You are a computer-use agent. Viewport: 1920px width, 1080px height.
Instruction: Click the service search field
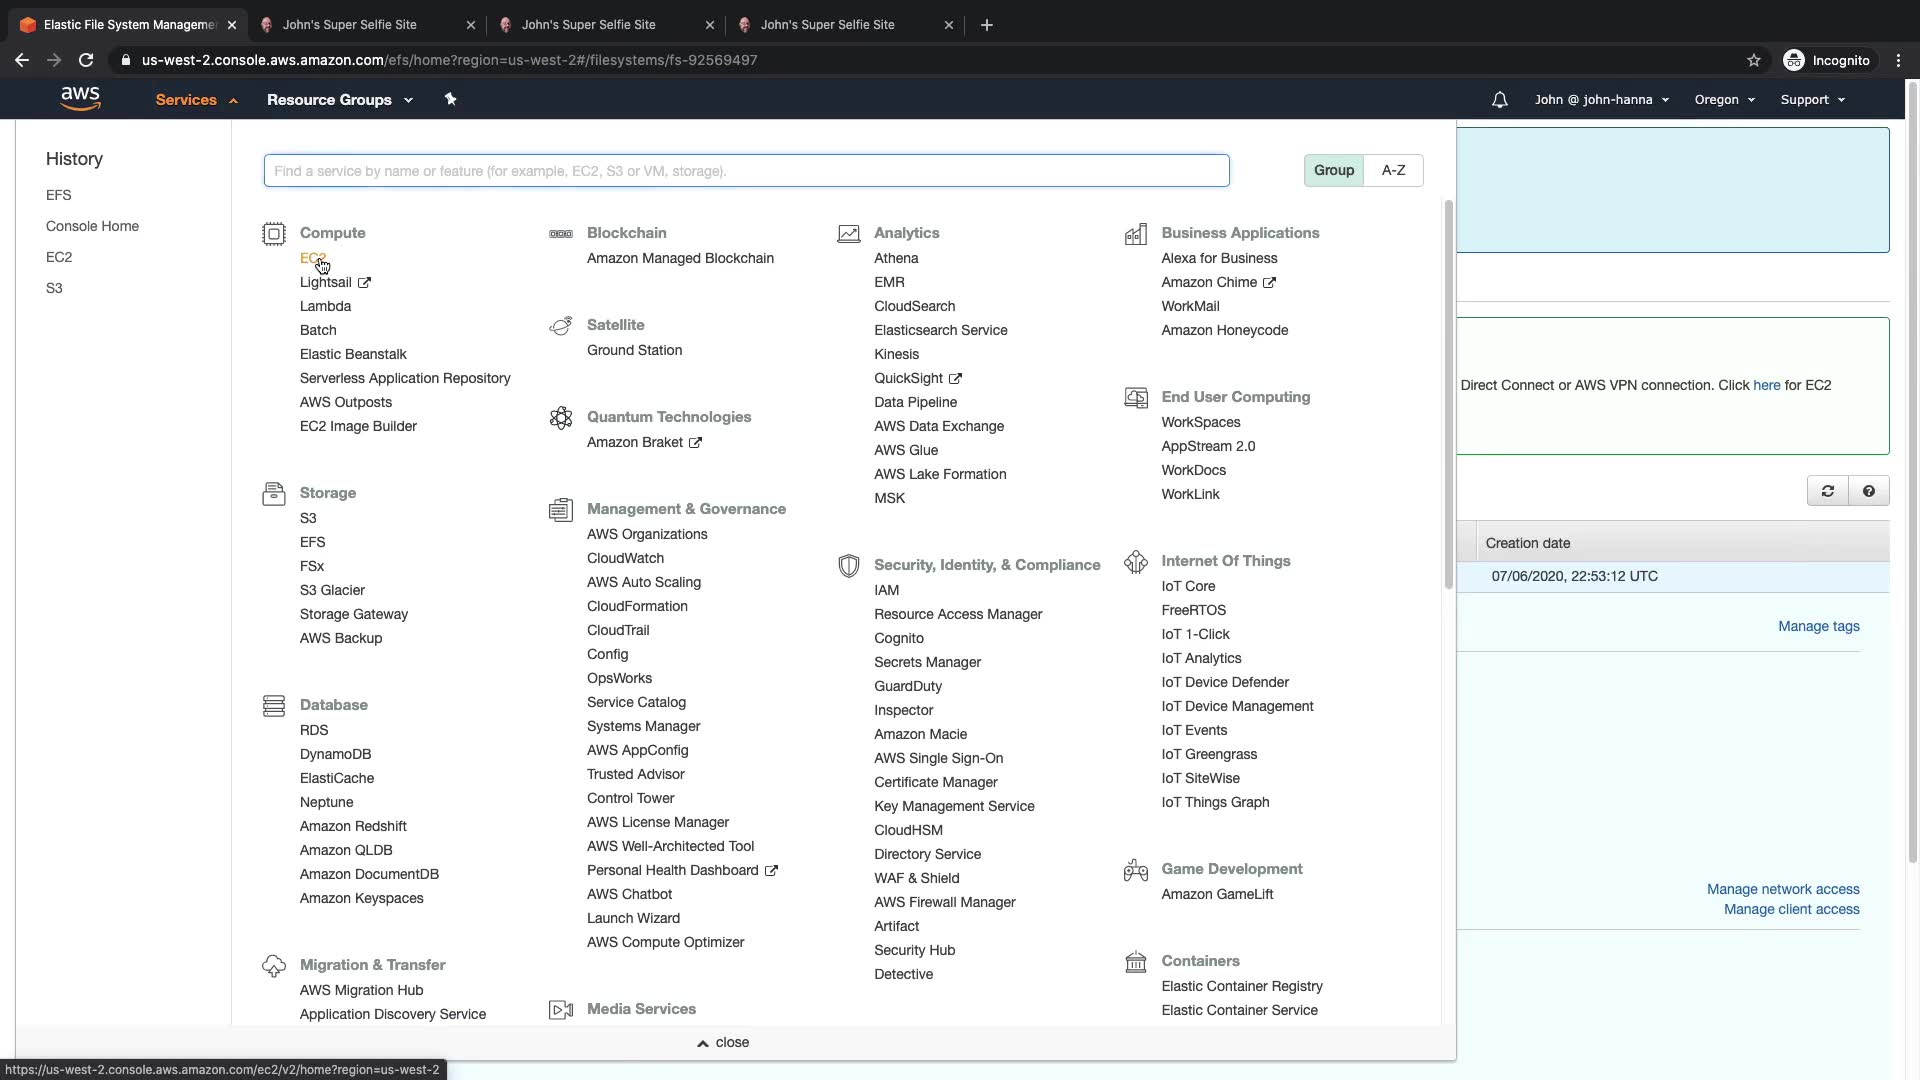click(746, 171)
